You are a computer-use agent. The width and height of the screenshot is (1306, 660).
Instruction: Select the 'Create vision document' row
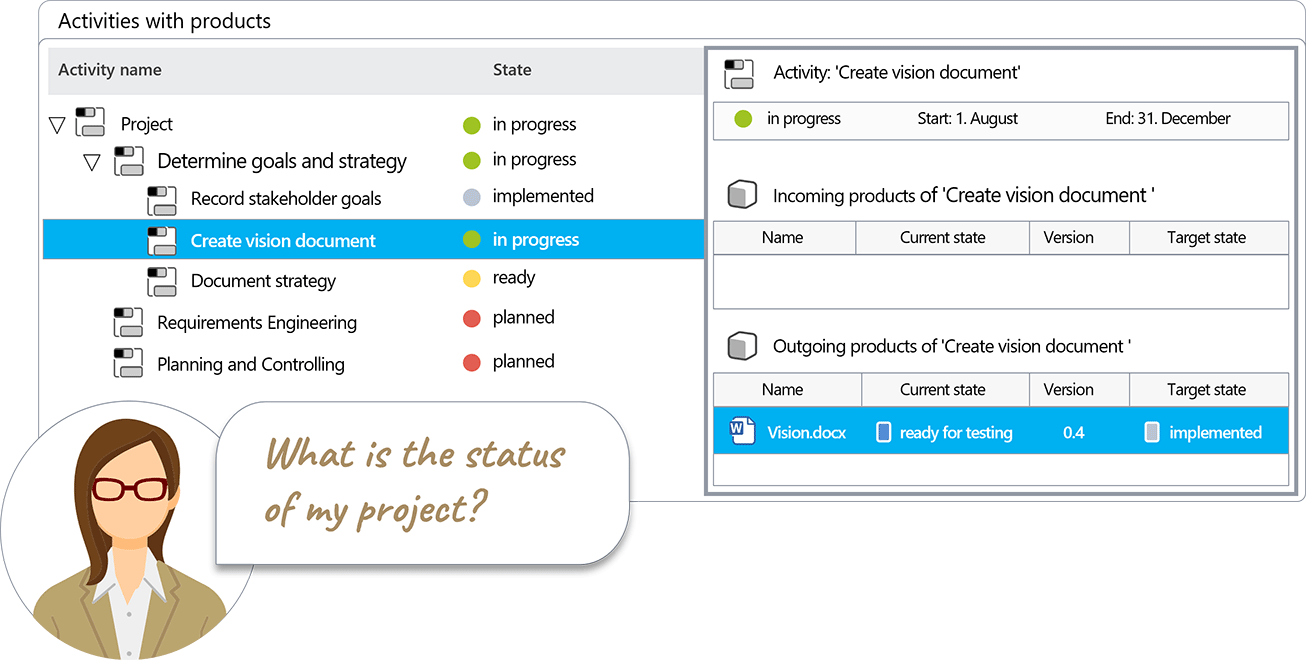(283, 240)
